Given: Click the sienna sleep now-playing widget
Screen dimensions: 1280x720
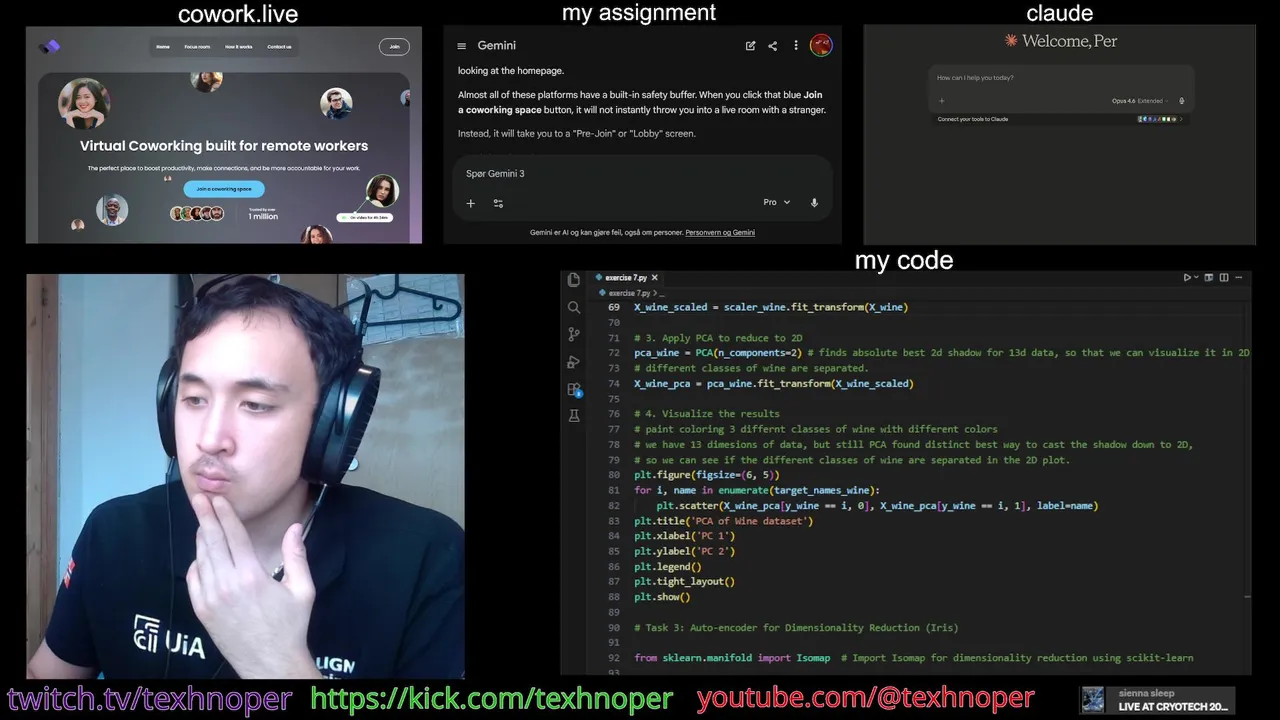Looking at the screenshot, I should click(1157, 699).
